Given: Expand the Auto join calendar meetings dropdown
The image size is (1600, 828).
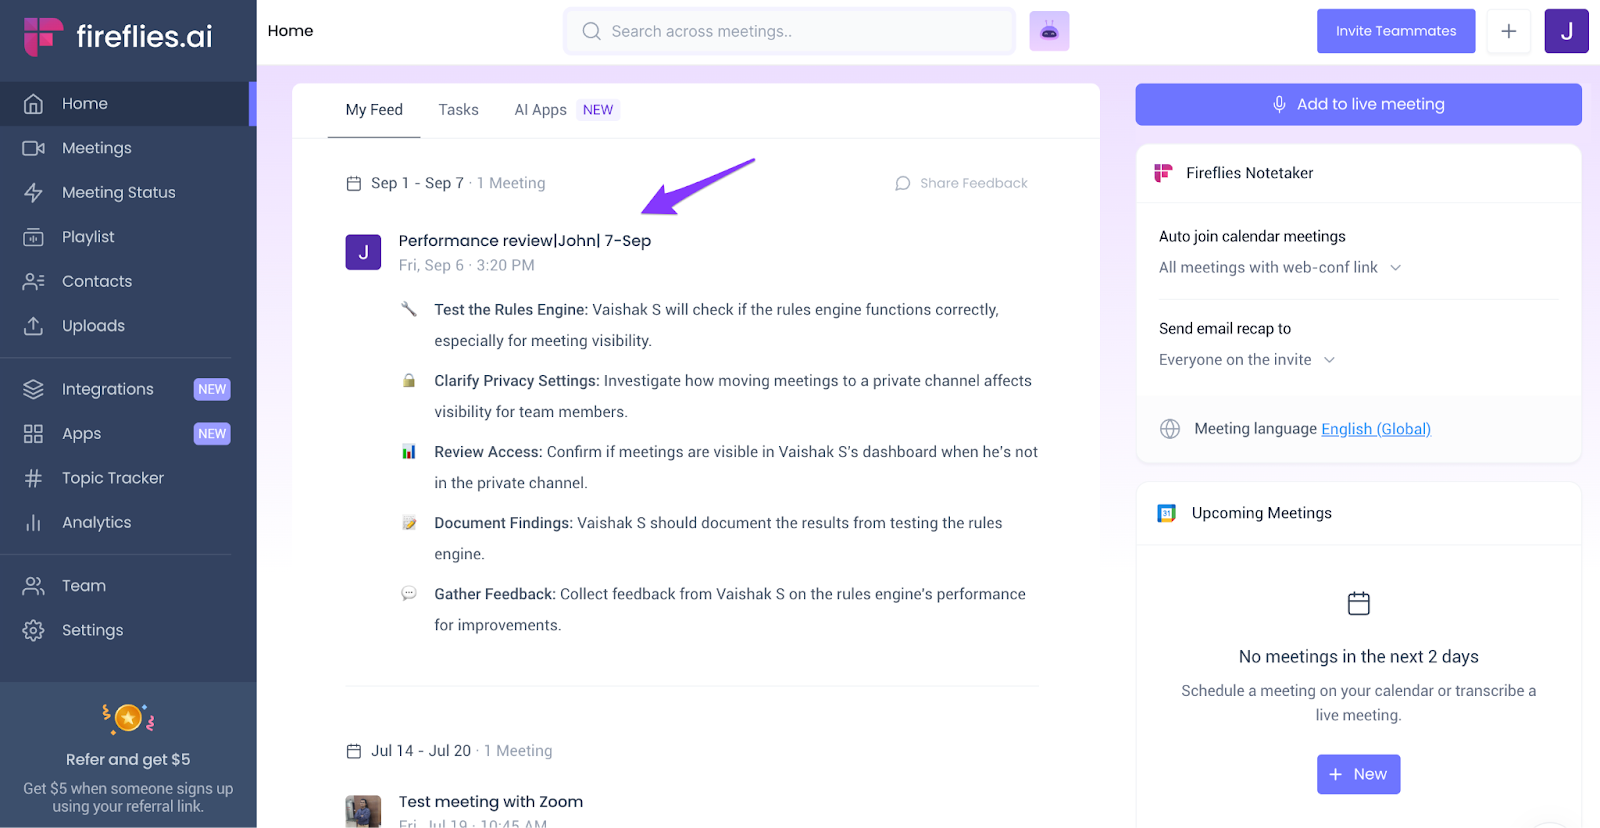Looking at the screenshot, I should coord(1280,267).
